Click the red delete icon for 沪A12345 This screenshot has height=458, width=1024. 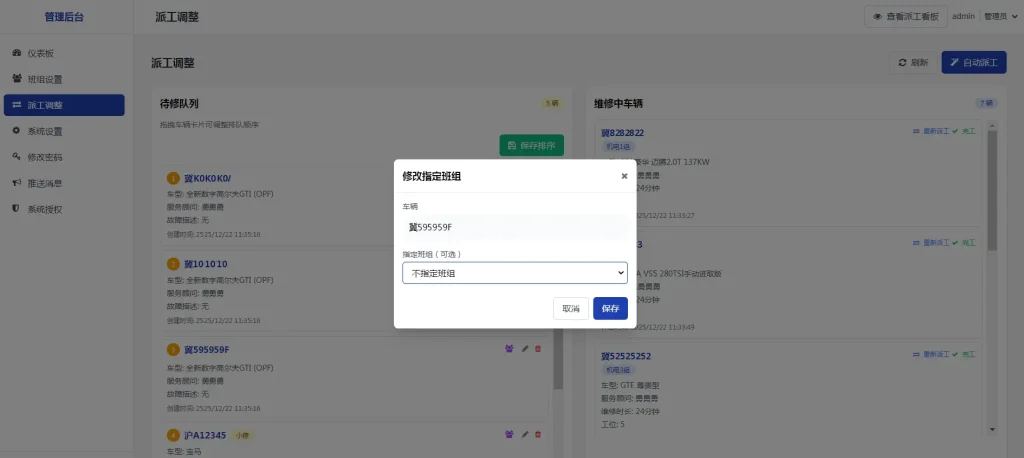coord(538,434)
